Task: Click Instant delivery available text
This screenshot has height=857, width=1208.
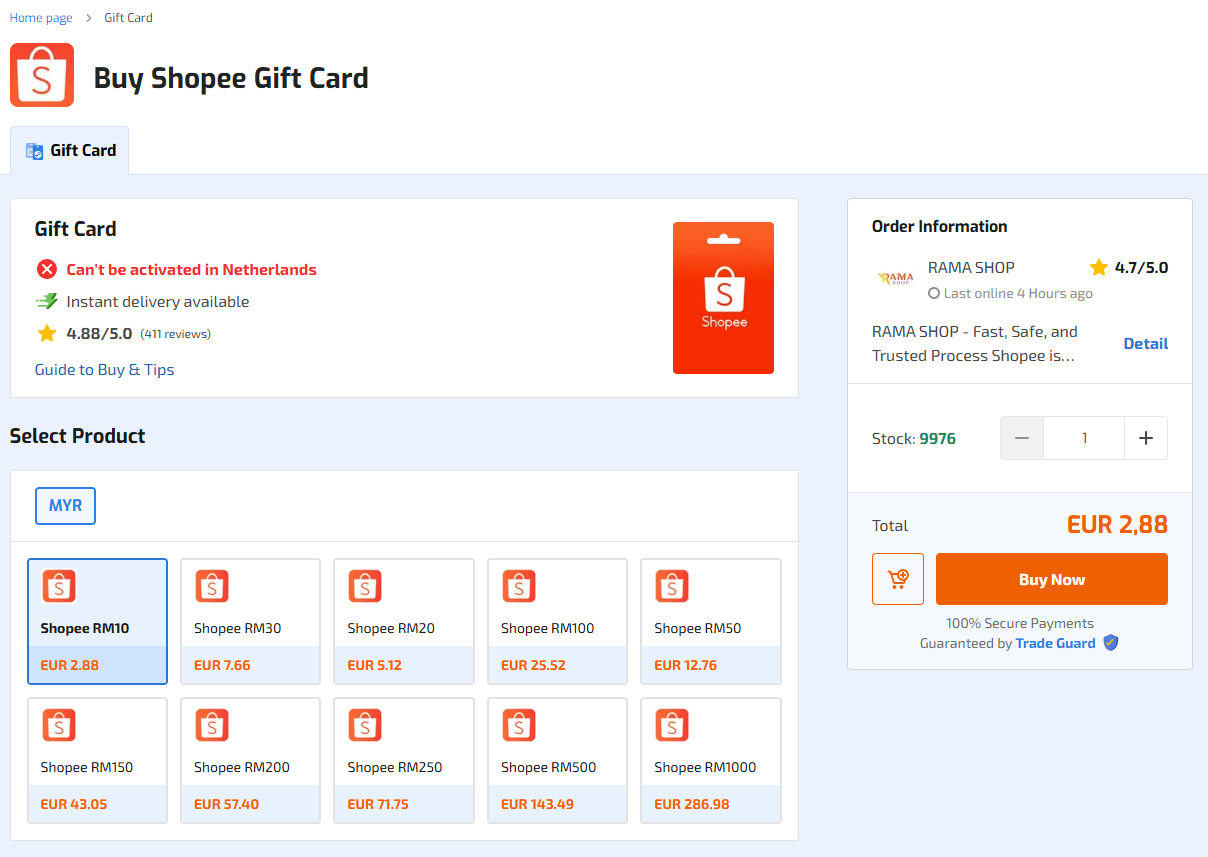Action: pyautogui.click(x=158, y=301)
